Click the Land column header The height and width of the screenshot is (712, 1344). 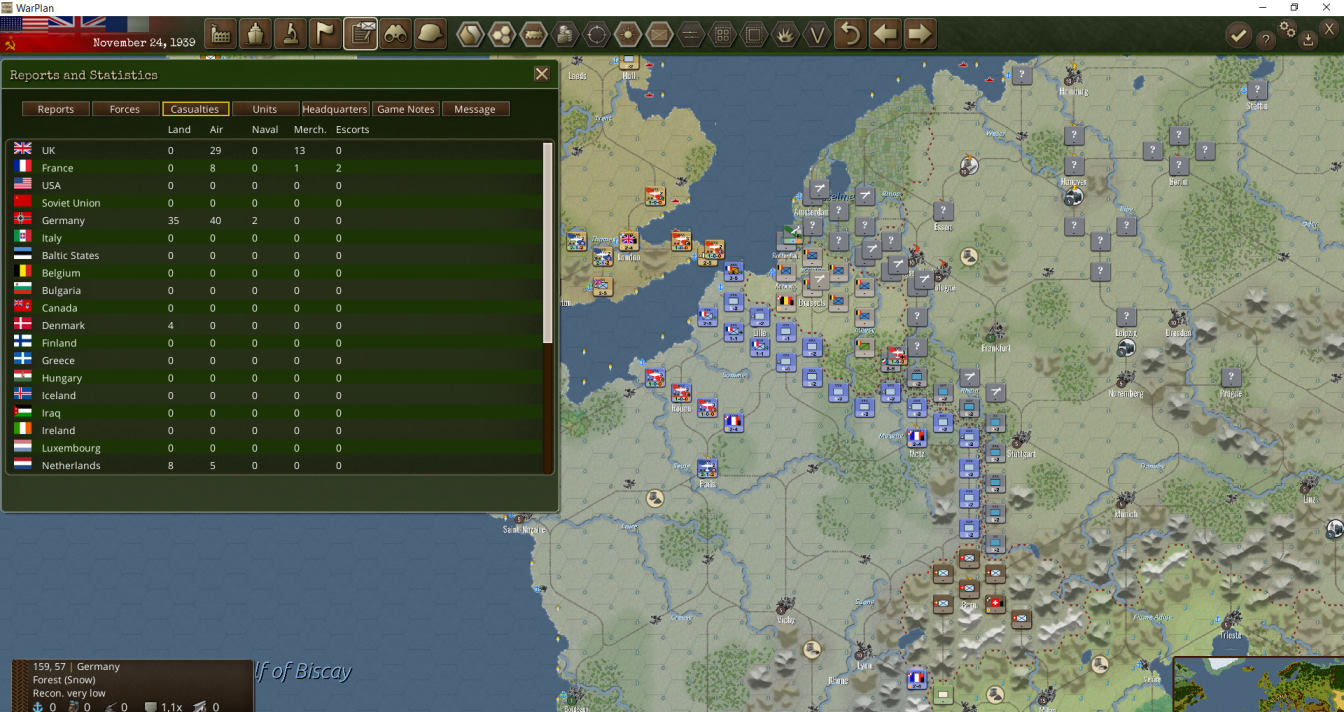[x=179, y=129]
